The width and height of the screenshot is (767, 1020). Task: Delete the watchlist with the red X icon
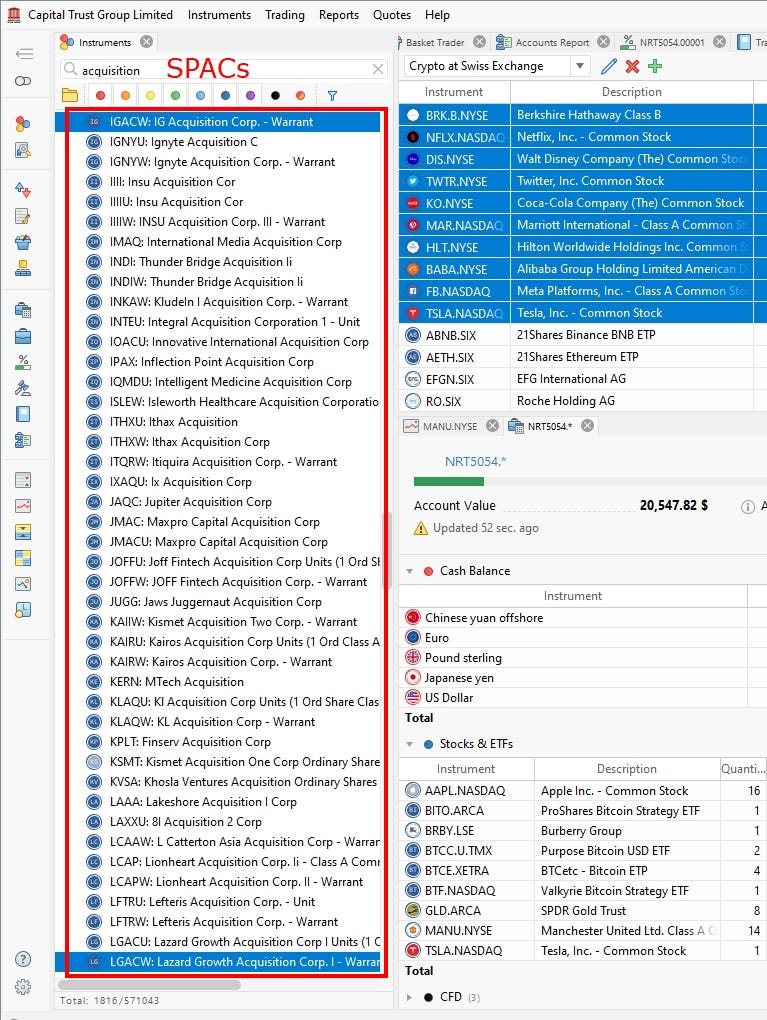coord(632,66)
